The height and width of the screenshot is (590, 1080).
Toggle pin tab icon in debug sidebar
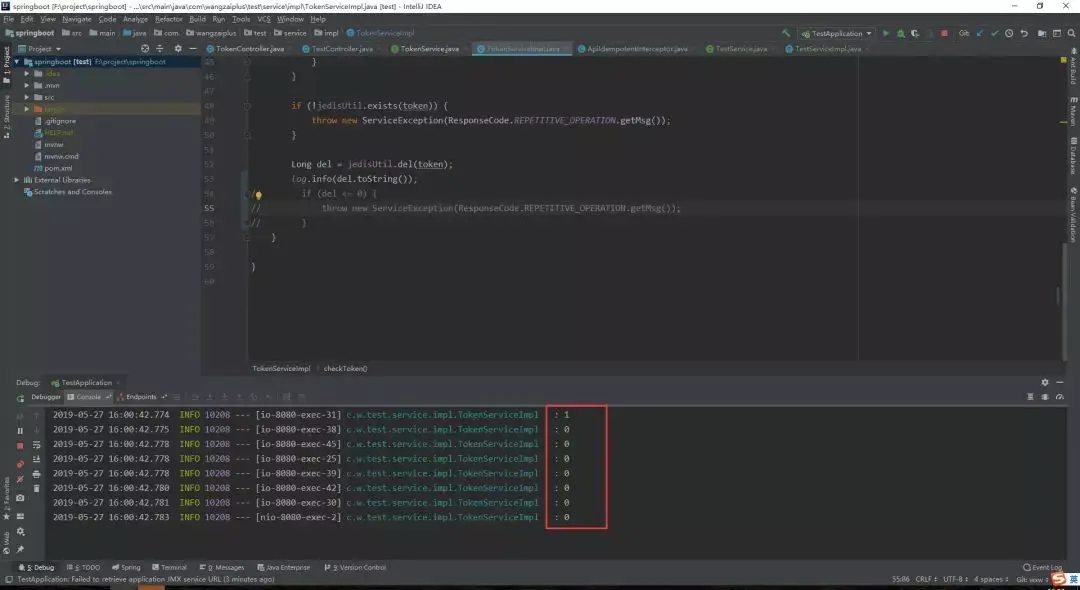coord(20,549)
